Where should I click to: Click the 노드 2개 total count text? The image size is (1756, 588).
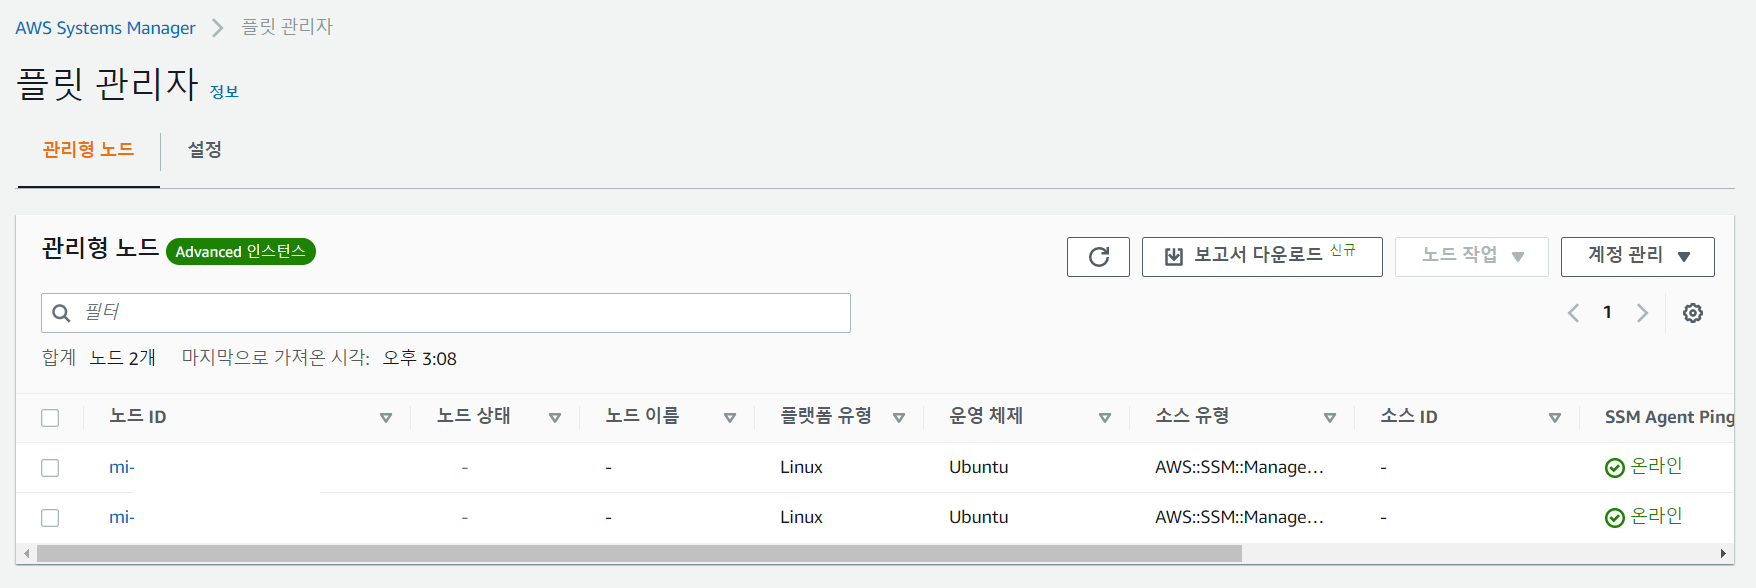(x=122, y=358)
